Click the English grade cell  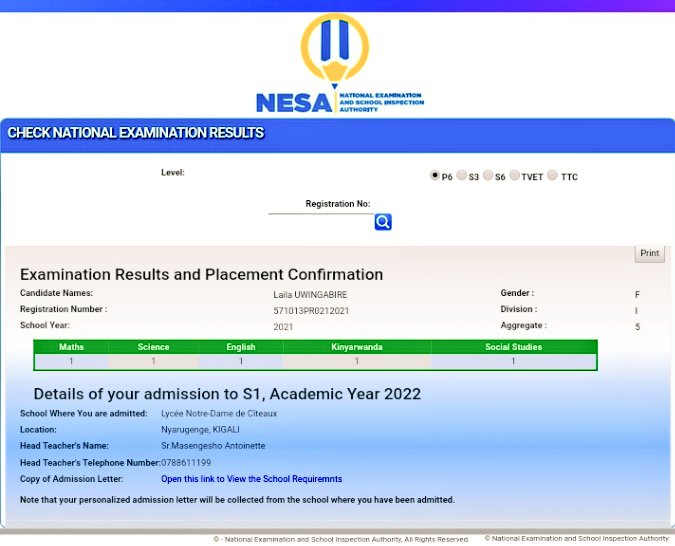point(241,361)
